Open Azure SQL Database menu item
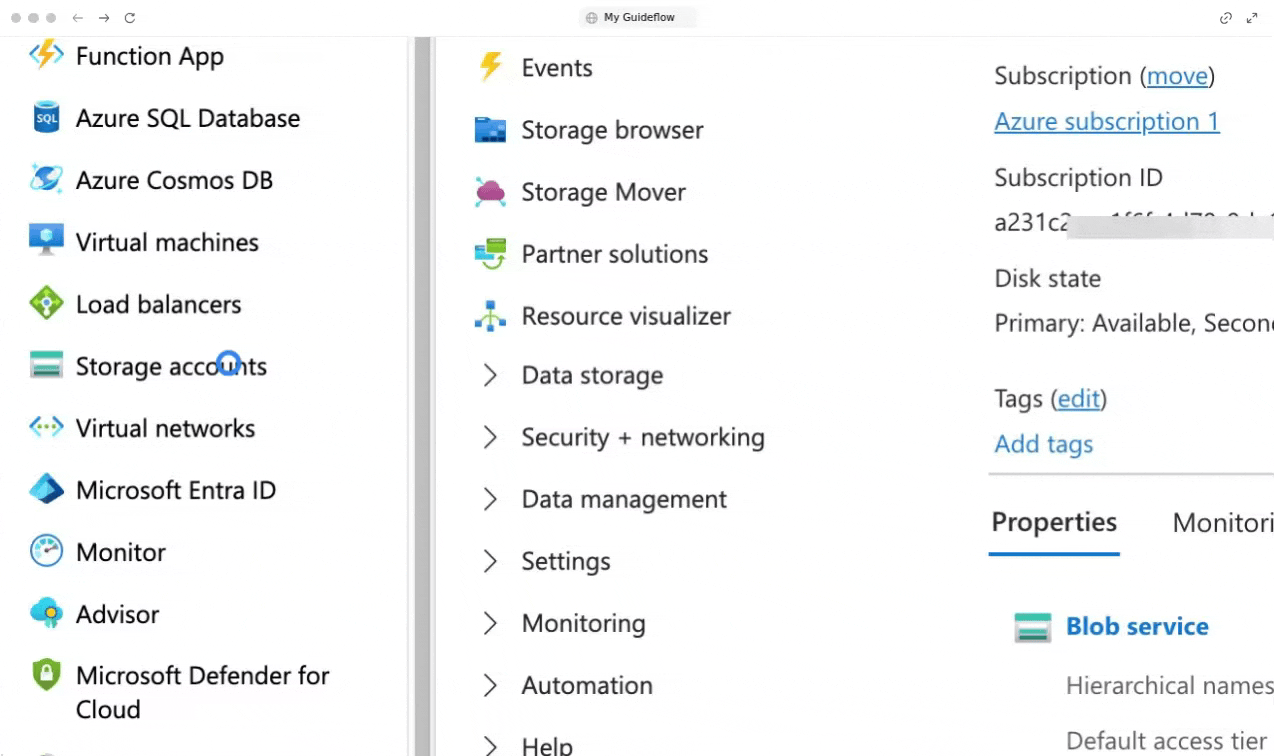The image size is (1274, 756). [188, 118]
